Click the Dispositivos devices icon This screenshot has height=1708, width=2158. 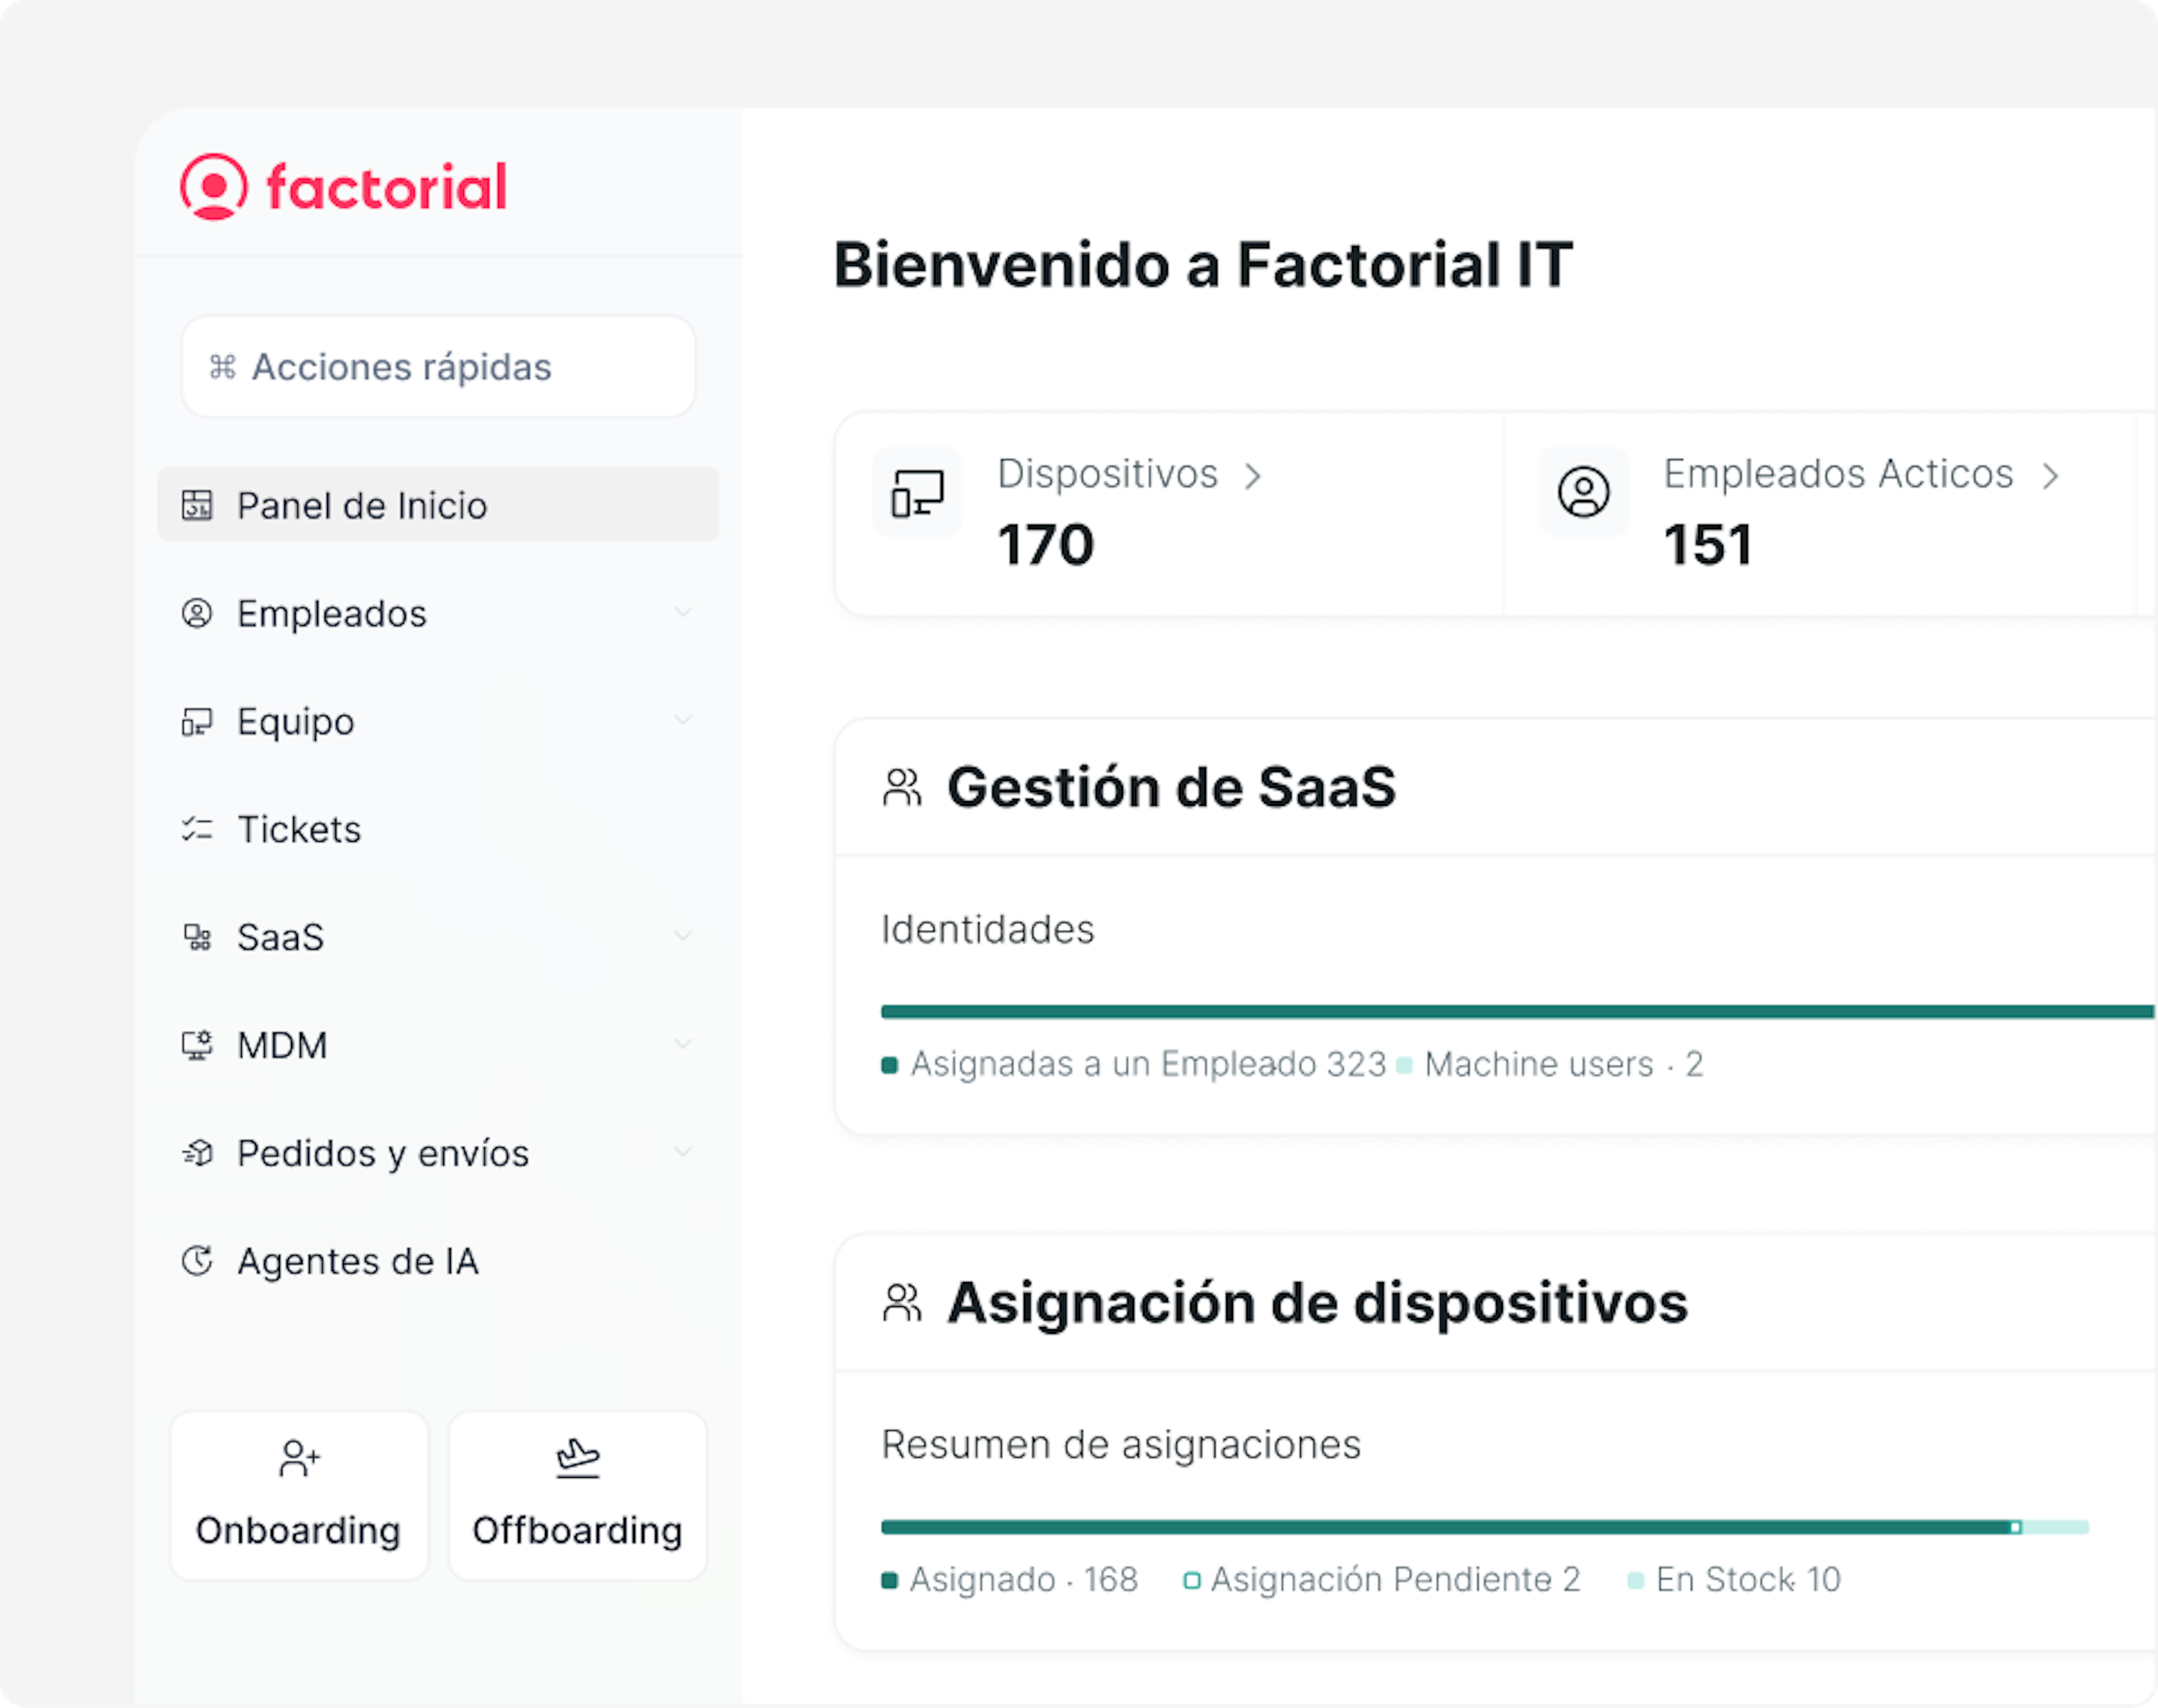[x=917, y=493]
